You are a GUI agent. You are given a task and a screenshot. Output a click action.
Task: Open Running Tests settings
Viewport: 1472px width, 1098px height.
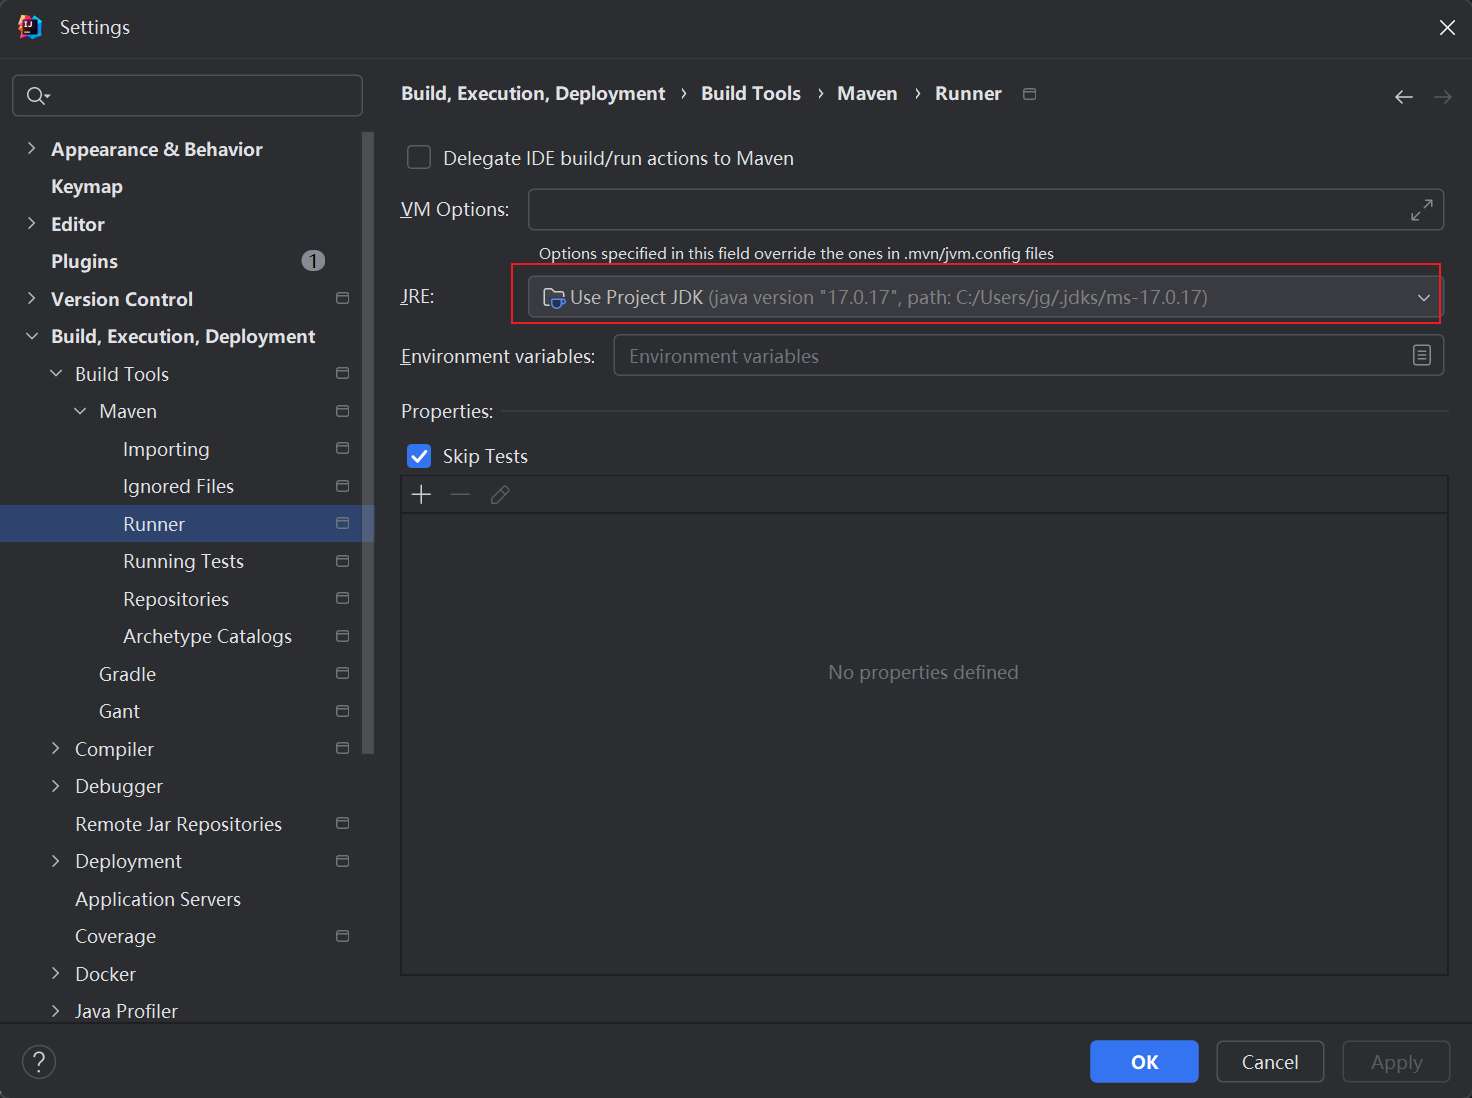[x=183, y=561]
